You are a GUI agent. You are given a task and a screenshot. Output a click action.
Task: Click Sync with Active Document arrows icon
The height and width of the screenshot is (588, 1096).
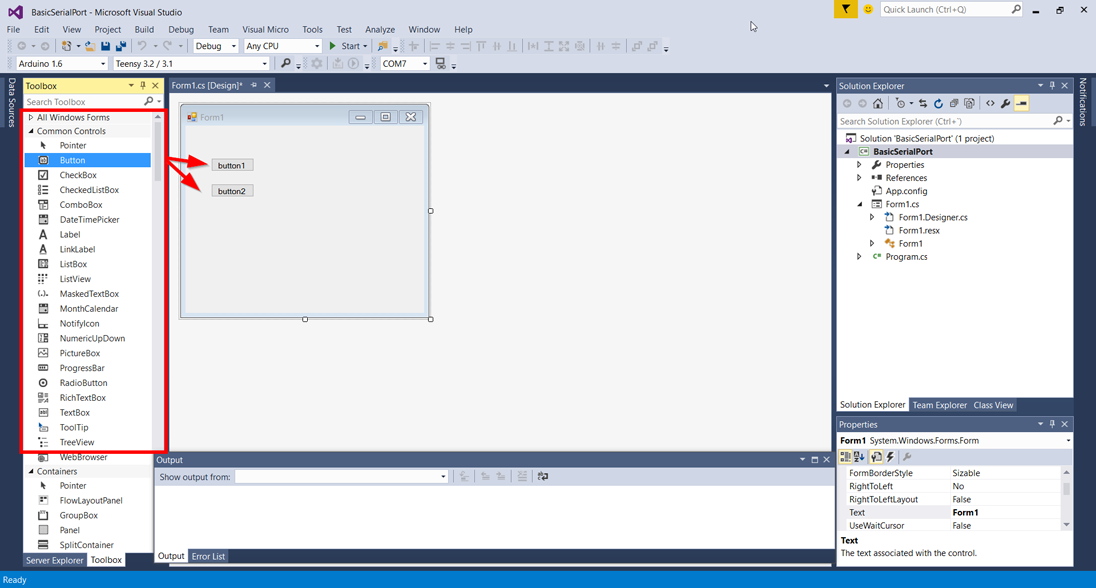923,103
